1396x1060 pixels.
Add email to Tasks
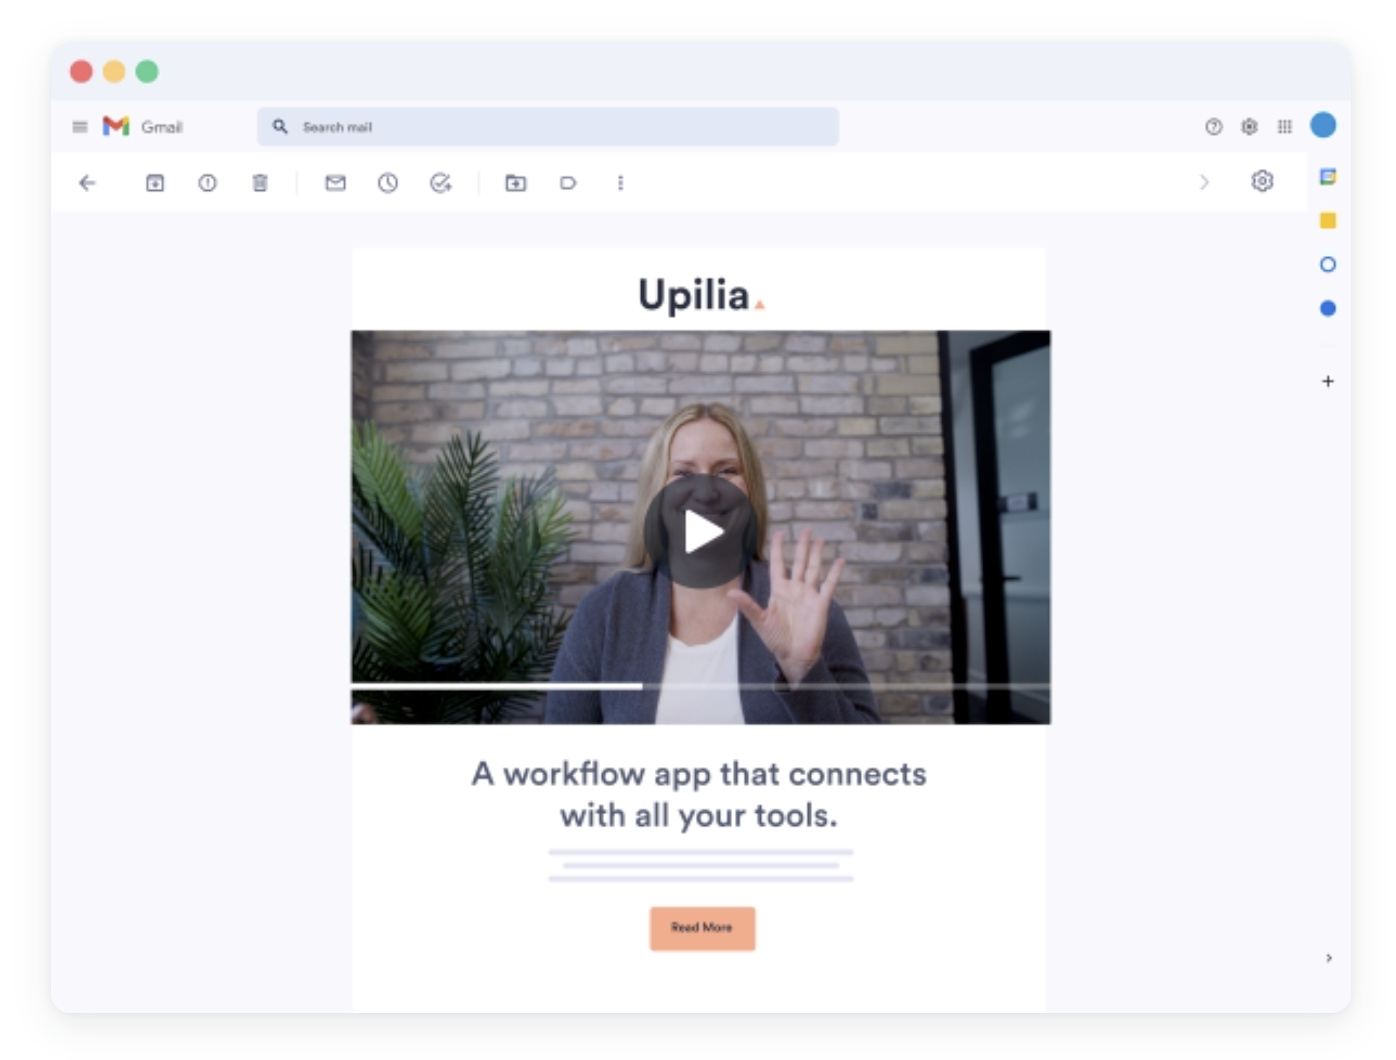[440, 183]
